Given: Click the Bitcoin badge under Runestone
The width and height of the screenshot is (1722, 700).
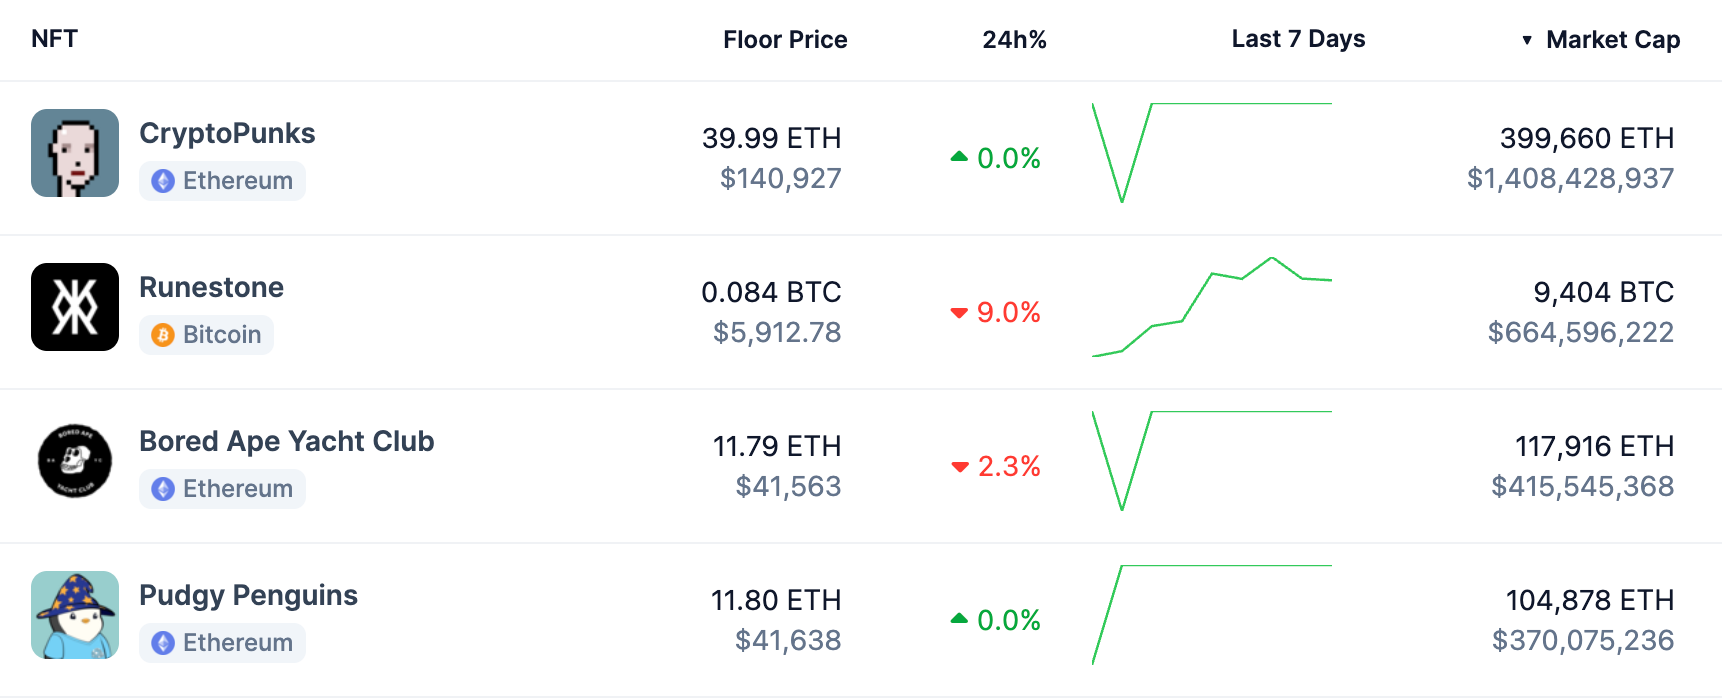Looking at the screenshot, I should click(206, 335).
